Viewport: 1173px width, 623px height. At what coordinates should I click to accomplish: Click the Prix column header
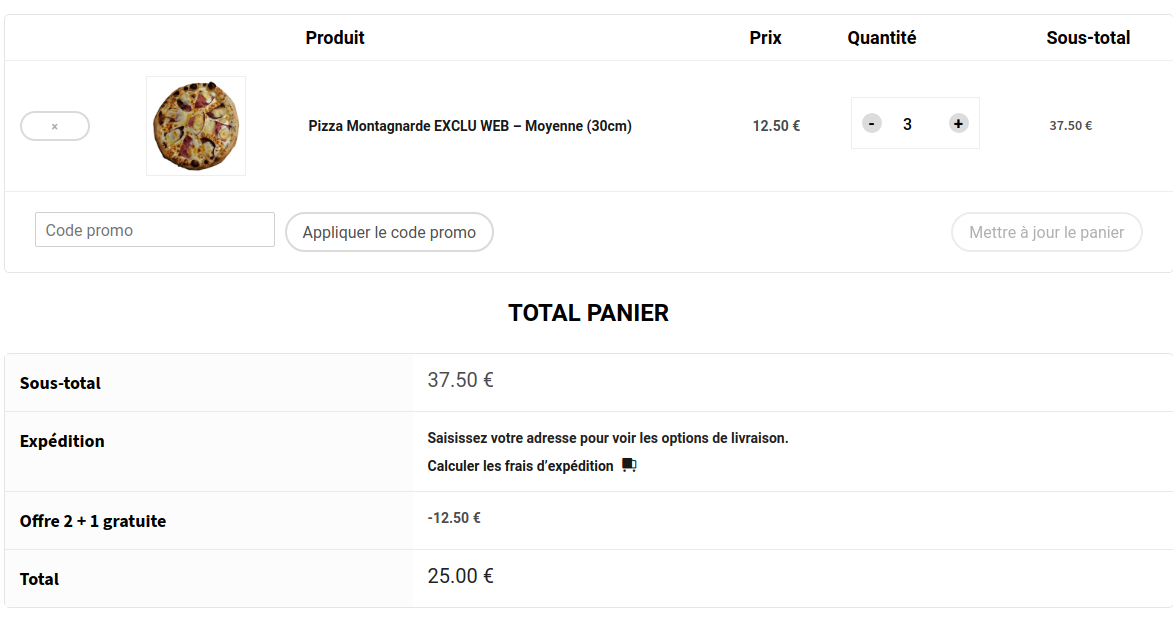[x=765, y=37]
